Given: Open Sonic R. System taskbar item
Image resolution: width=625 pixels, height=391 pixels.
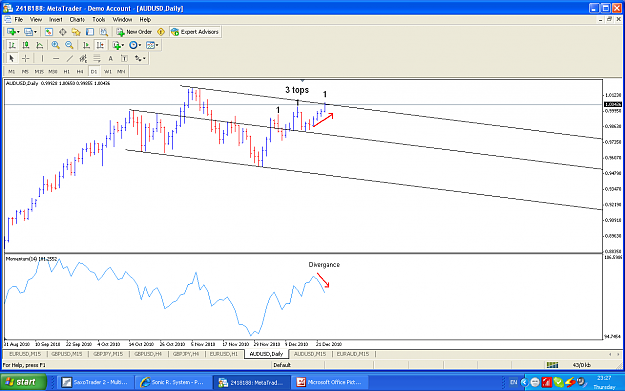Looking at the screenshot, I should click(x=172, y=382).
